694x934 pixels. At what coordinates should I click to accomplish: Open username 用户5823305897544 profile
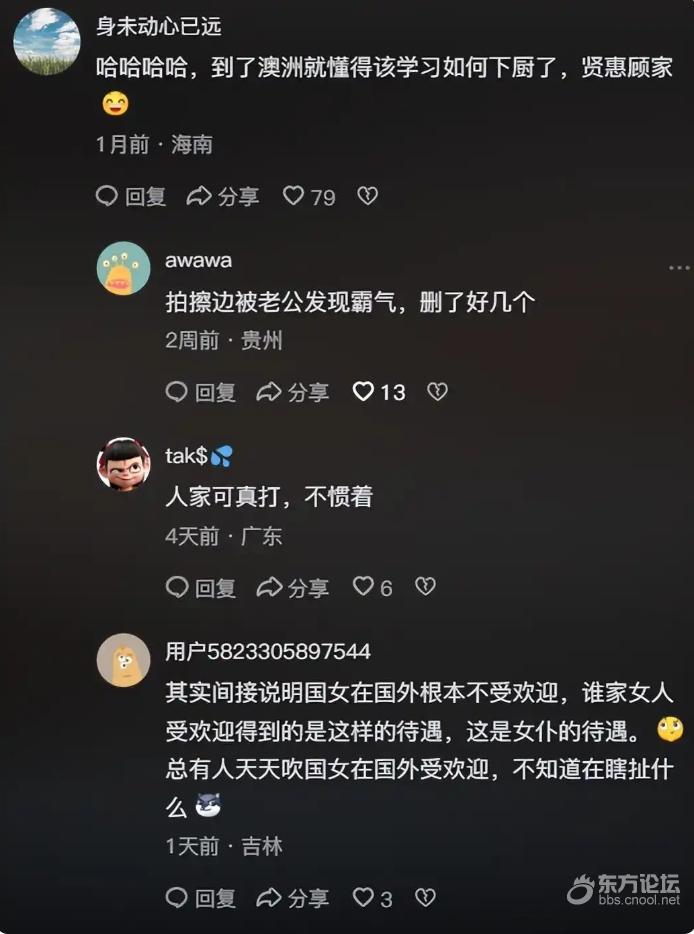pyautogui.click(x=268, y=651)
